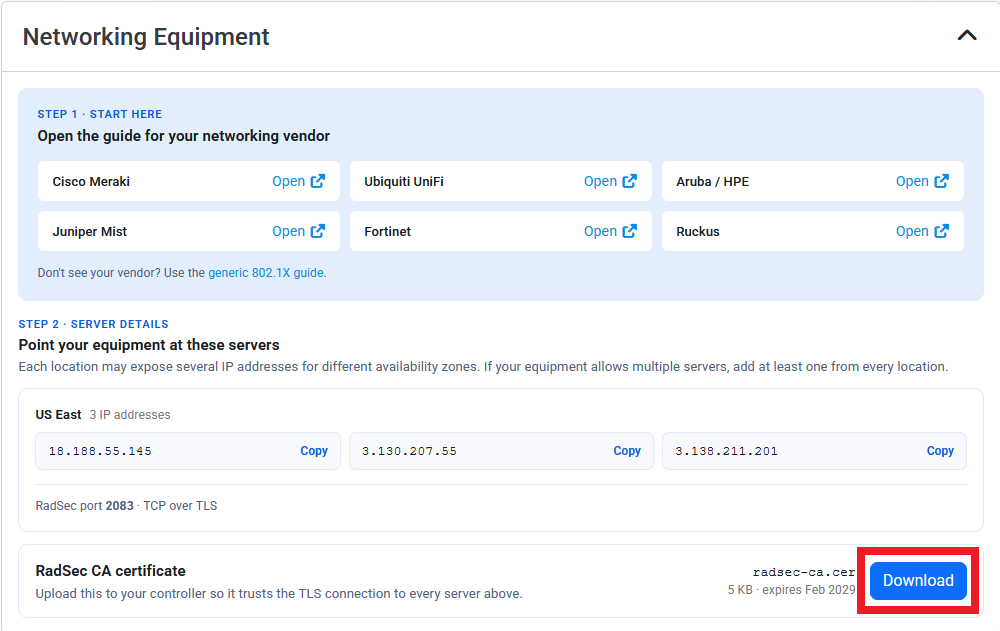The width and height of the screenshot is (1000, 631).
Task: Click the Cisco Meraki vendor name
Action: coord(91,181)
